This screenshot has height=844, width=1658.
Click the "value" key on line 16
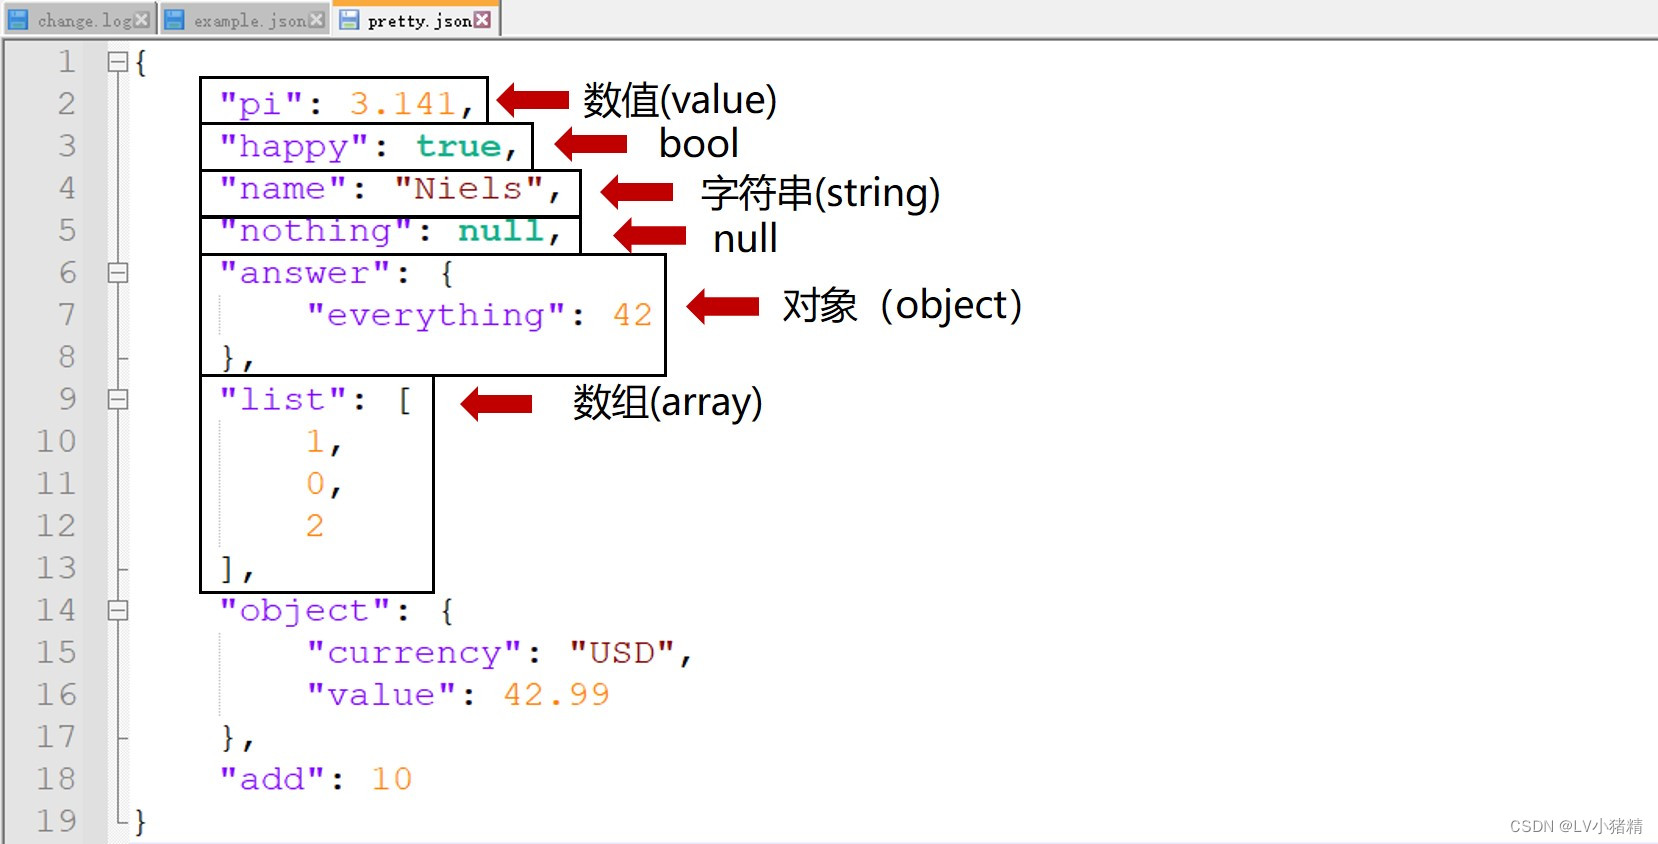381,695
